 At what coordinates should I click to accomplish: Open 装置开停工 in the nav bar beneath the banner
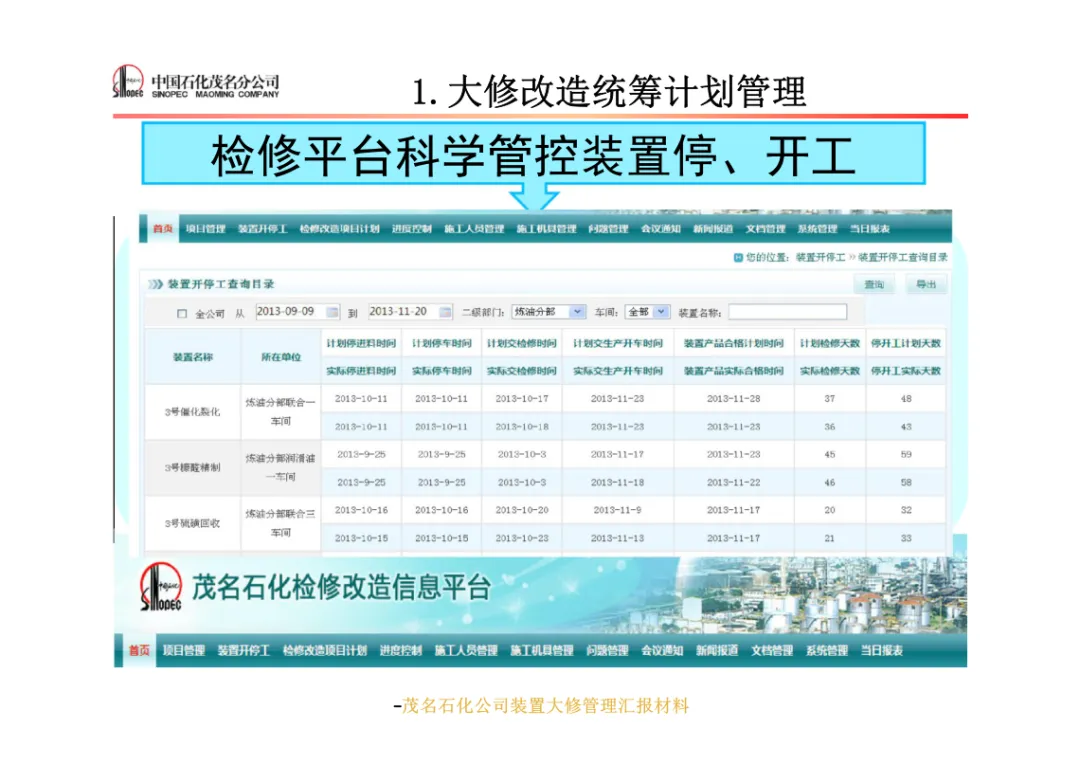(x=244, y=650)
